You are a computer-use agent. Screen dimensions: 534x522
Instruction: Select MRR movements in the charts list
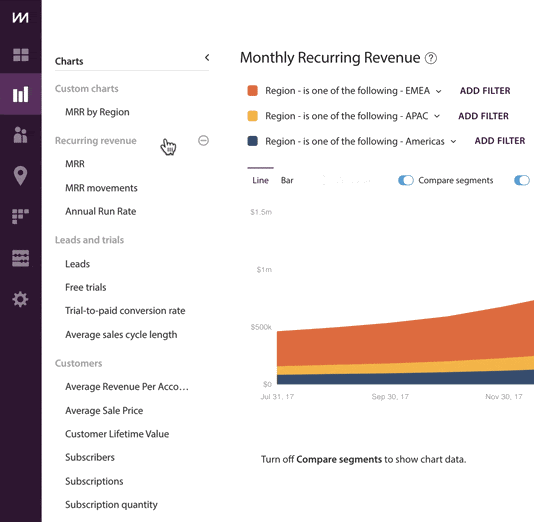click(101, 188)
